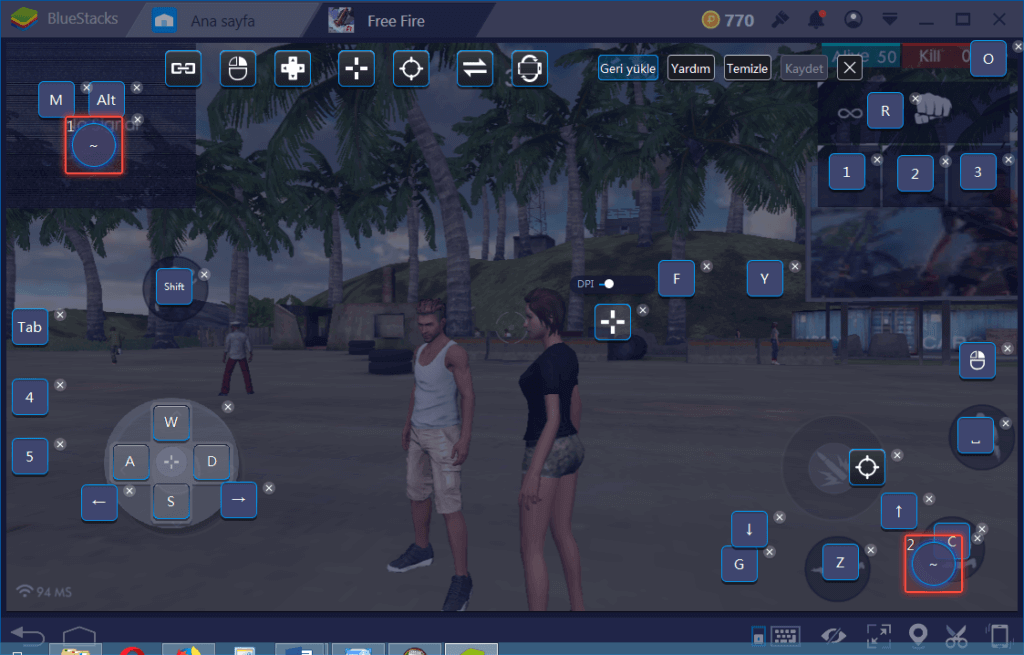This screenshot has height=655, width=1024.
Task: Select the mouse control icon in top toolbar
Action: point(237,68)
